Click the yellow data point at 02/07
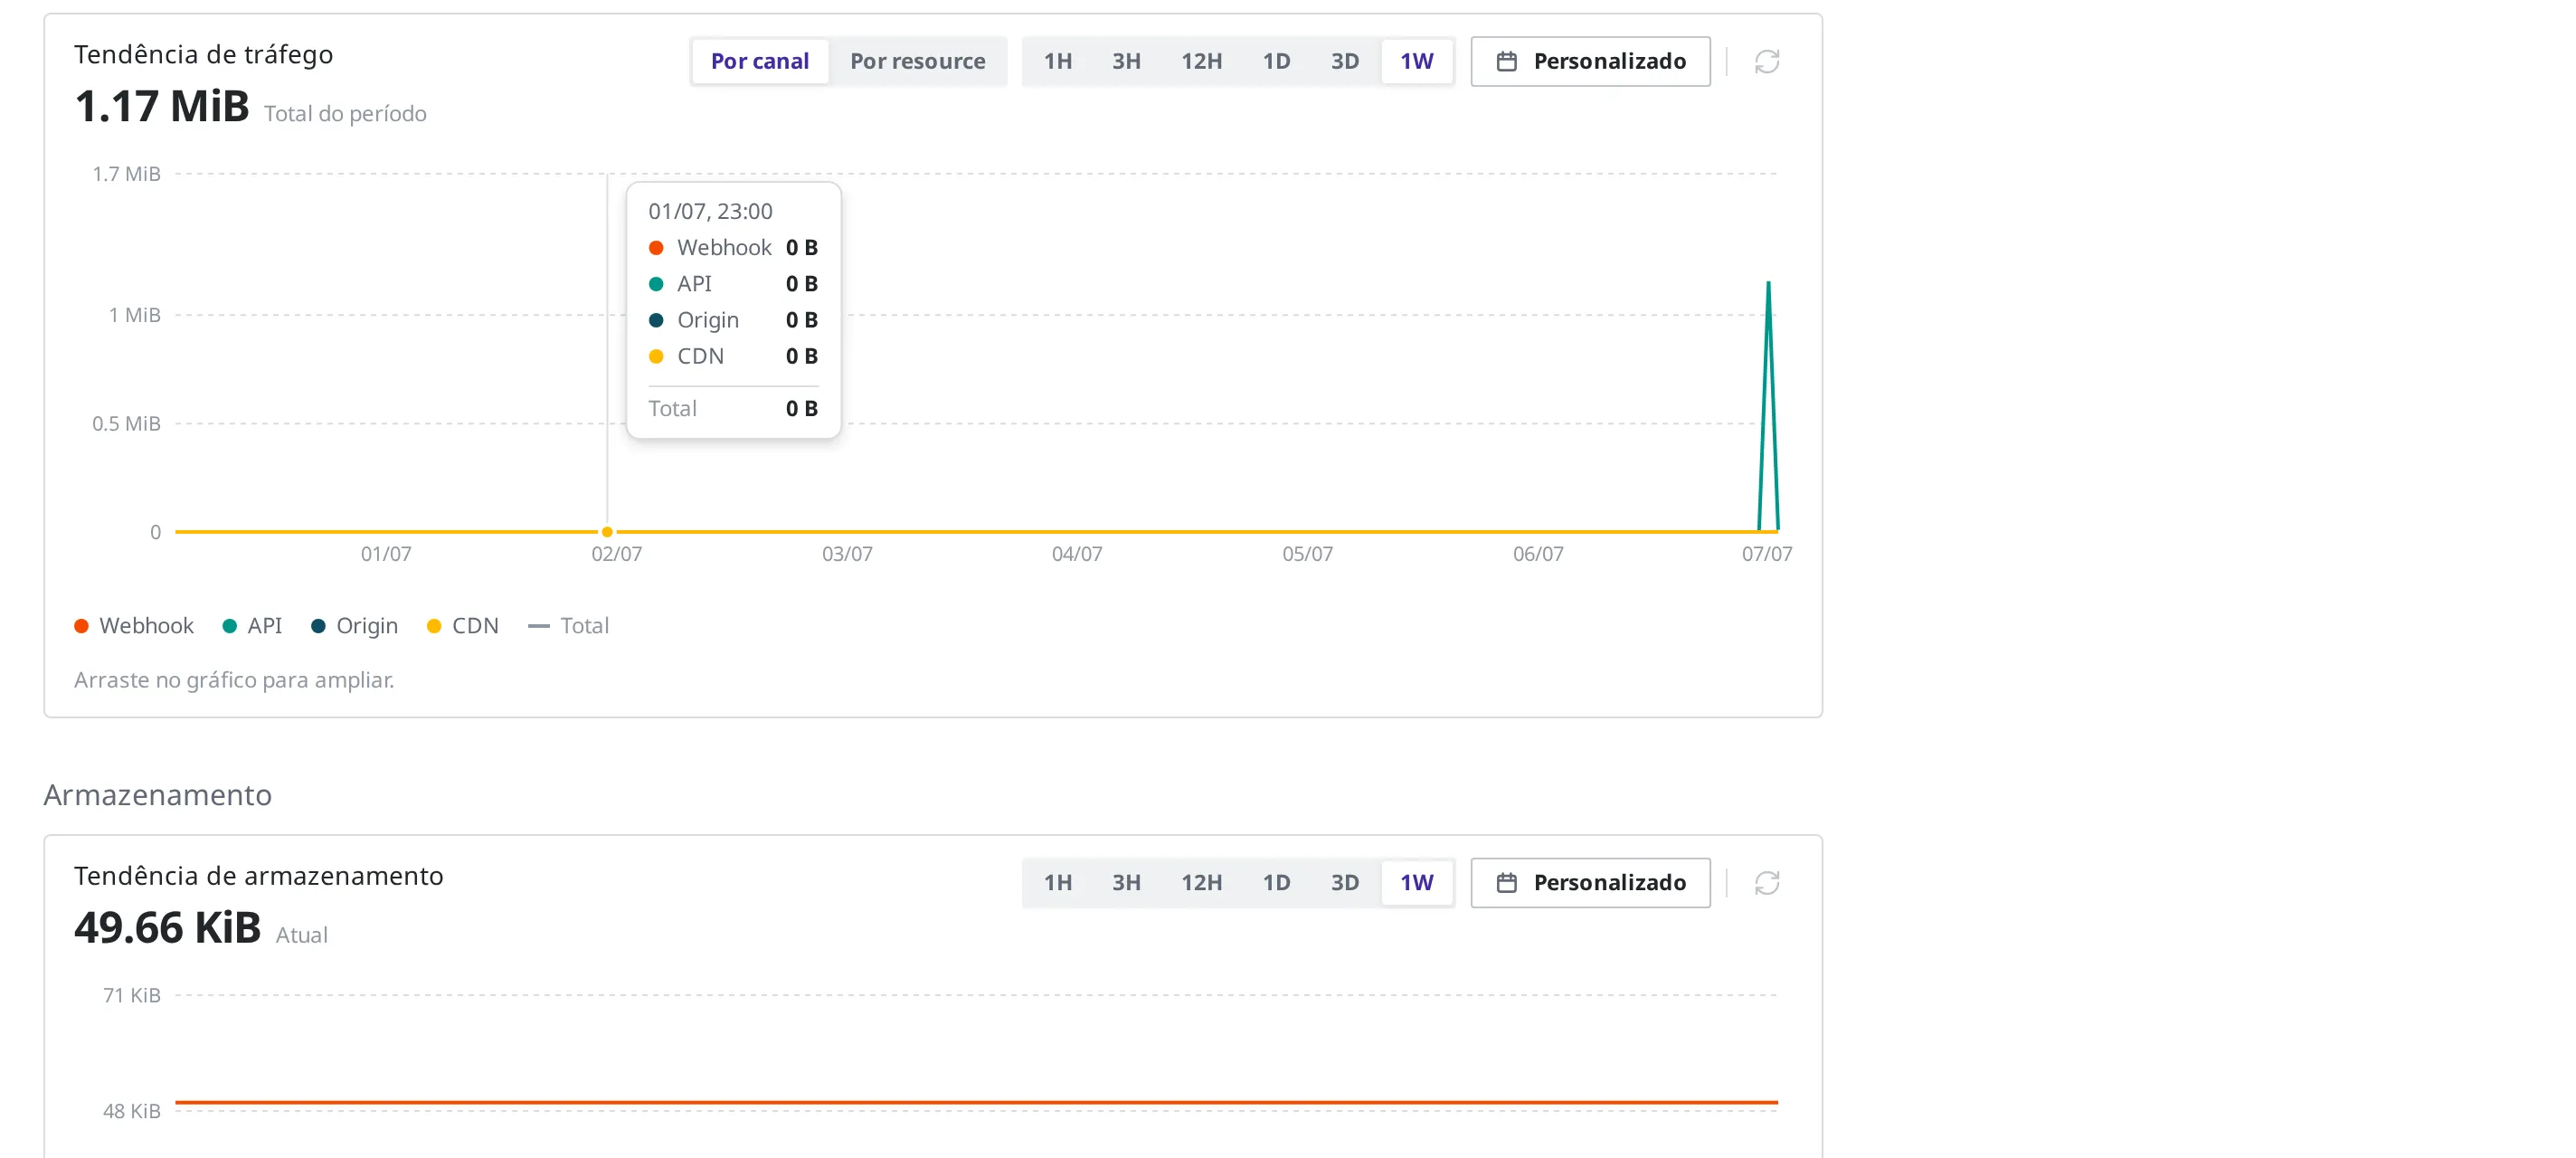Viewport: 2576px width, 1158px height. (x=607, y=532)
